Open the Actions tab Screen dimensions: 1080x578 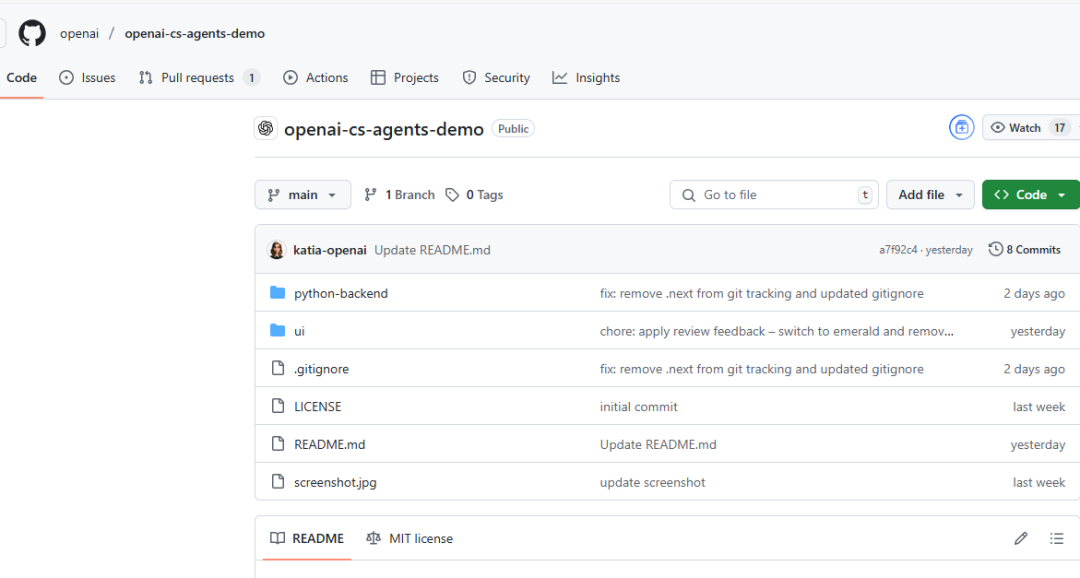click(x=315, y=78)
